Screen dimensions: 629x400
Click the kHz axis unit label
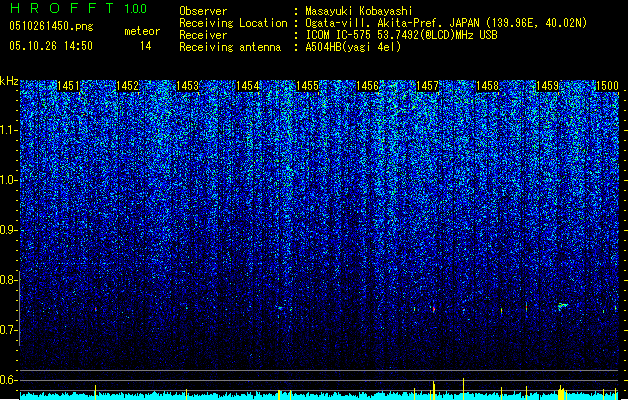click(x=9, y=81)
